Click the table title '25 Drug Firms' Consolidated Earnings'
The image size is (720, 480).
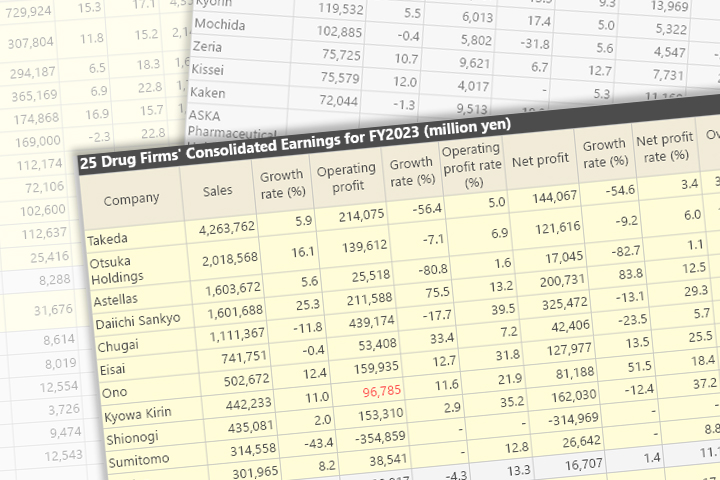click(x=300, y=144)
